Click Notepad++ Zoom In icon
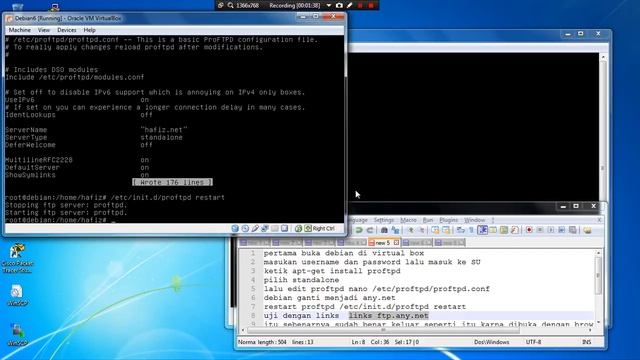 [x=411, y=230]
